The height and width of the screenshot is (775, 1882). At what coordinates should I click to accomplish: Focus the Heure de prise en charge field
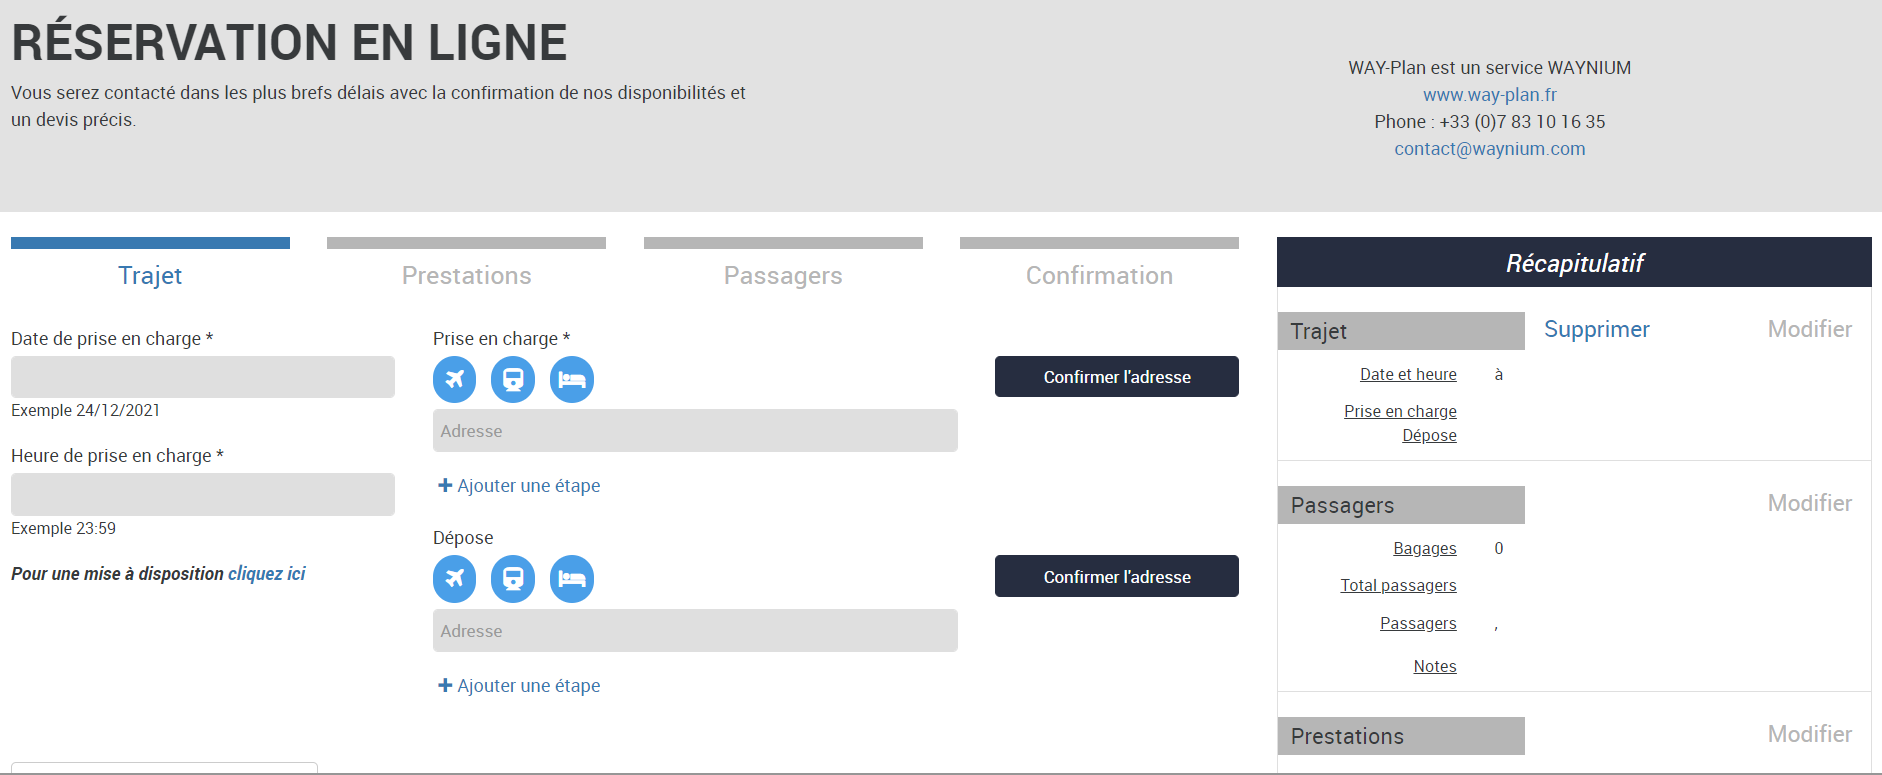point(203,495)
